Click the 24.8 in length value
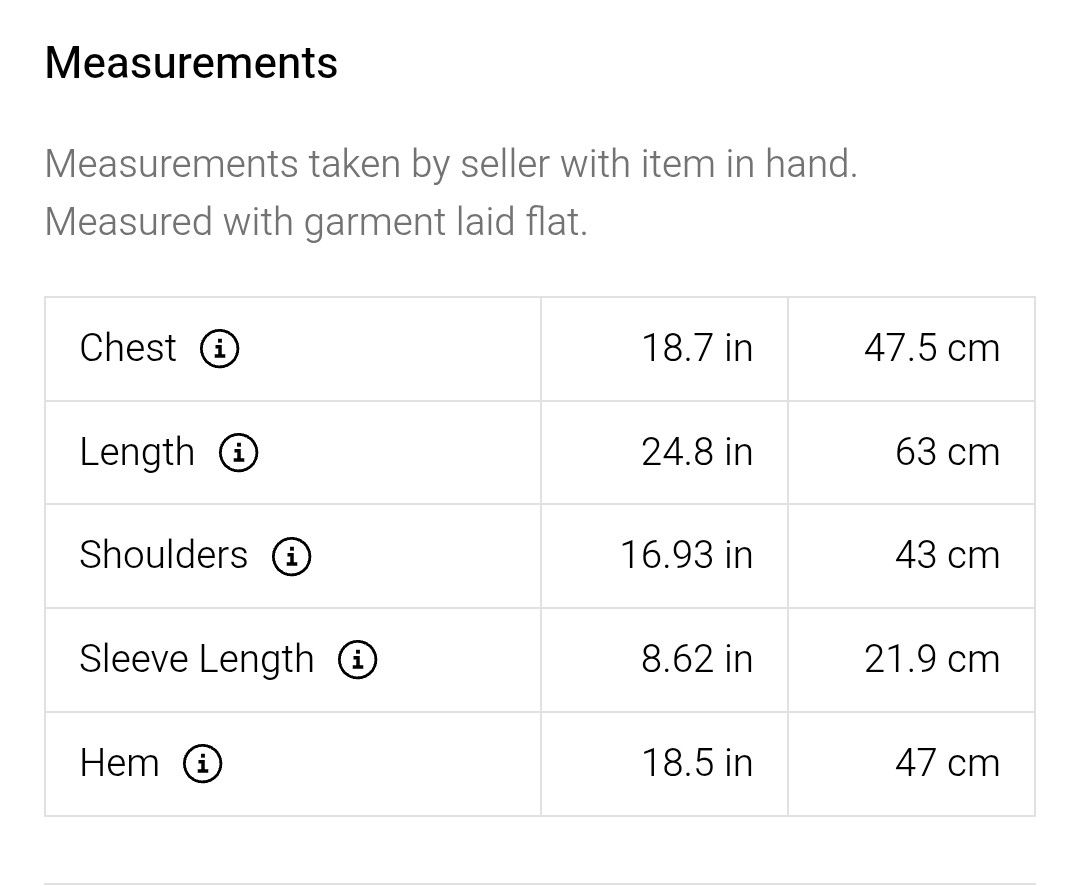1080x886 pixels. [x=697, y=453]
